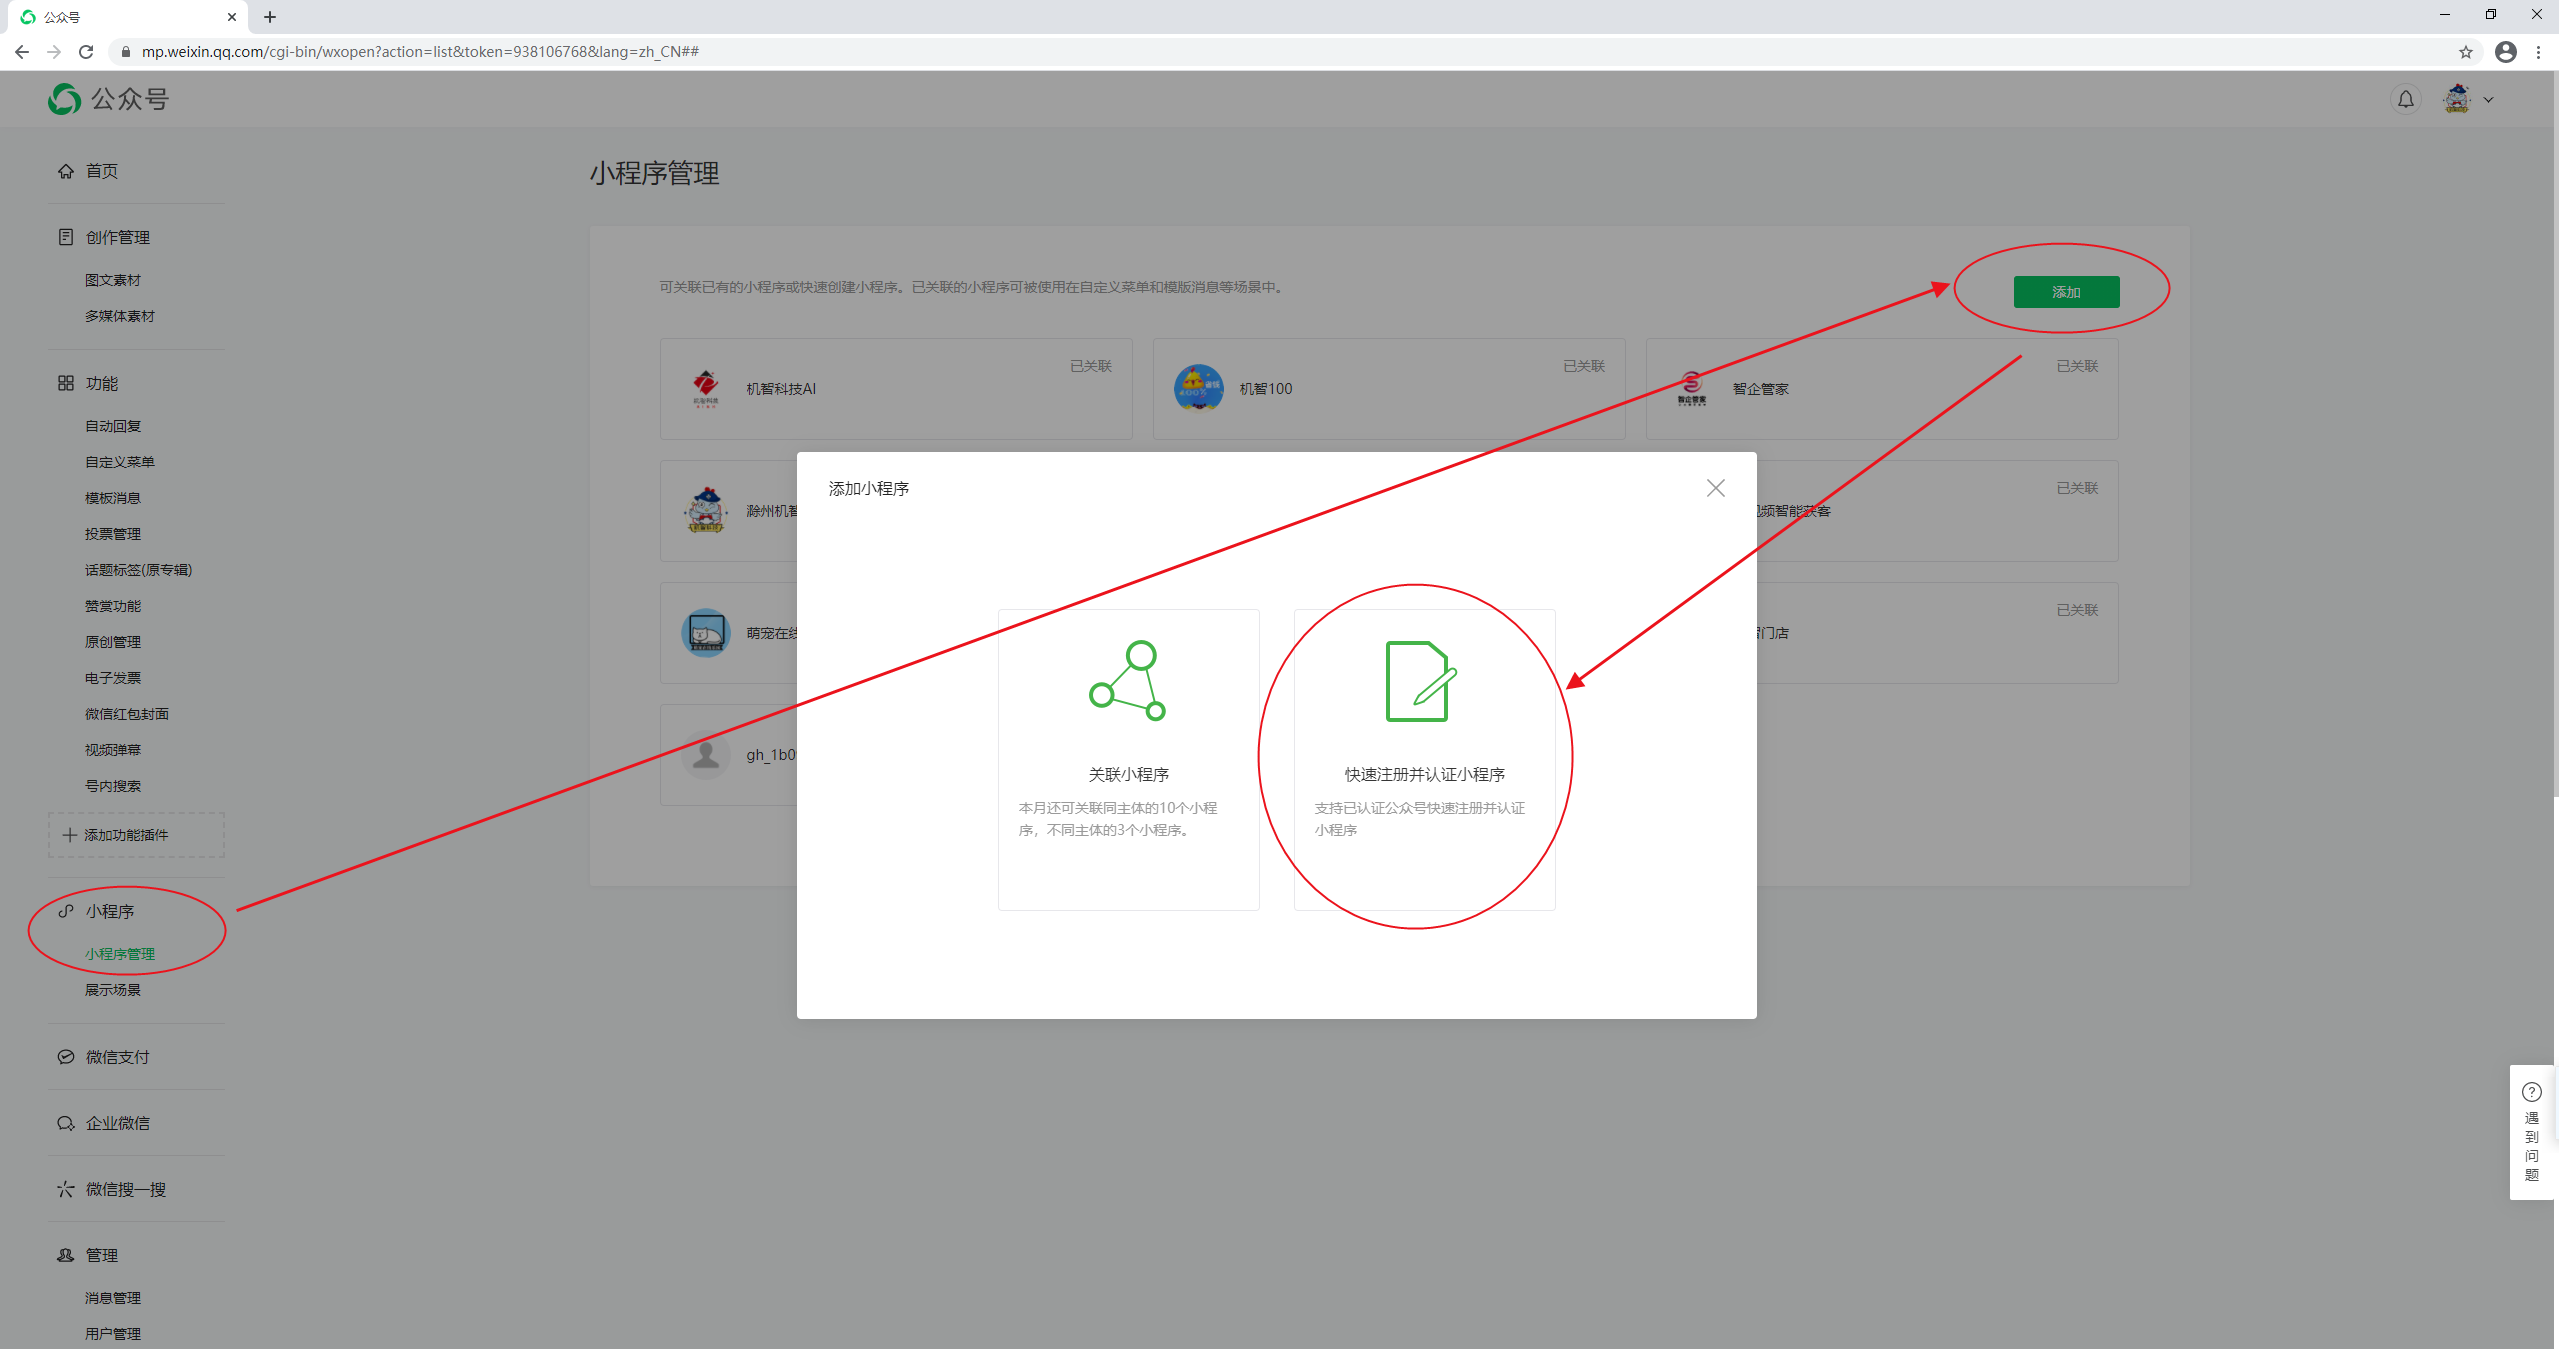Click the gh_1b0 default avatar
This screenshot has width=2559, height=1349.
click(x=706, y=754)
